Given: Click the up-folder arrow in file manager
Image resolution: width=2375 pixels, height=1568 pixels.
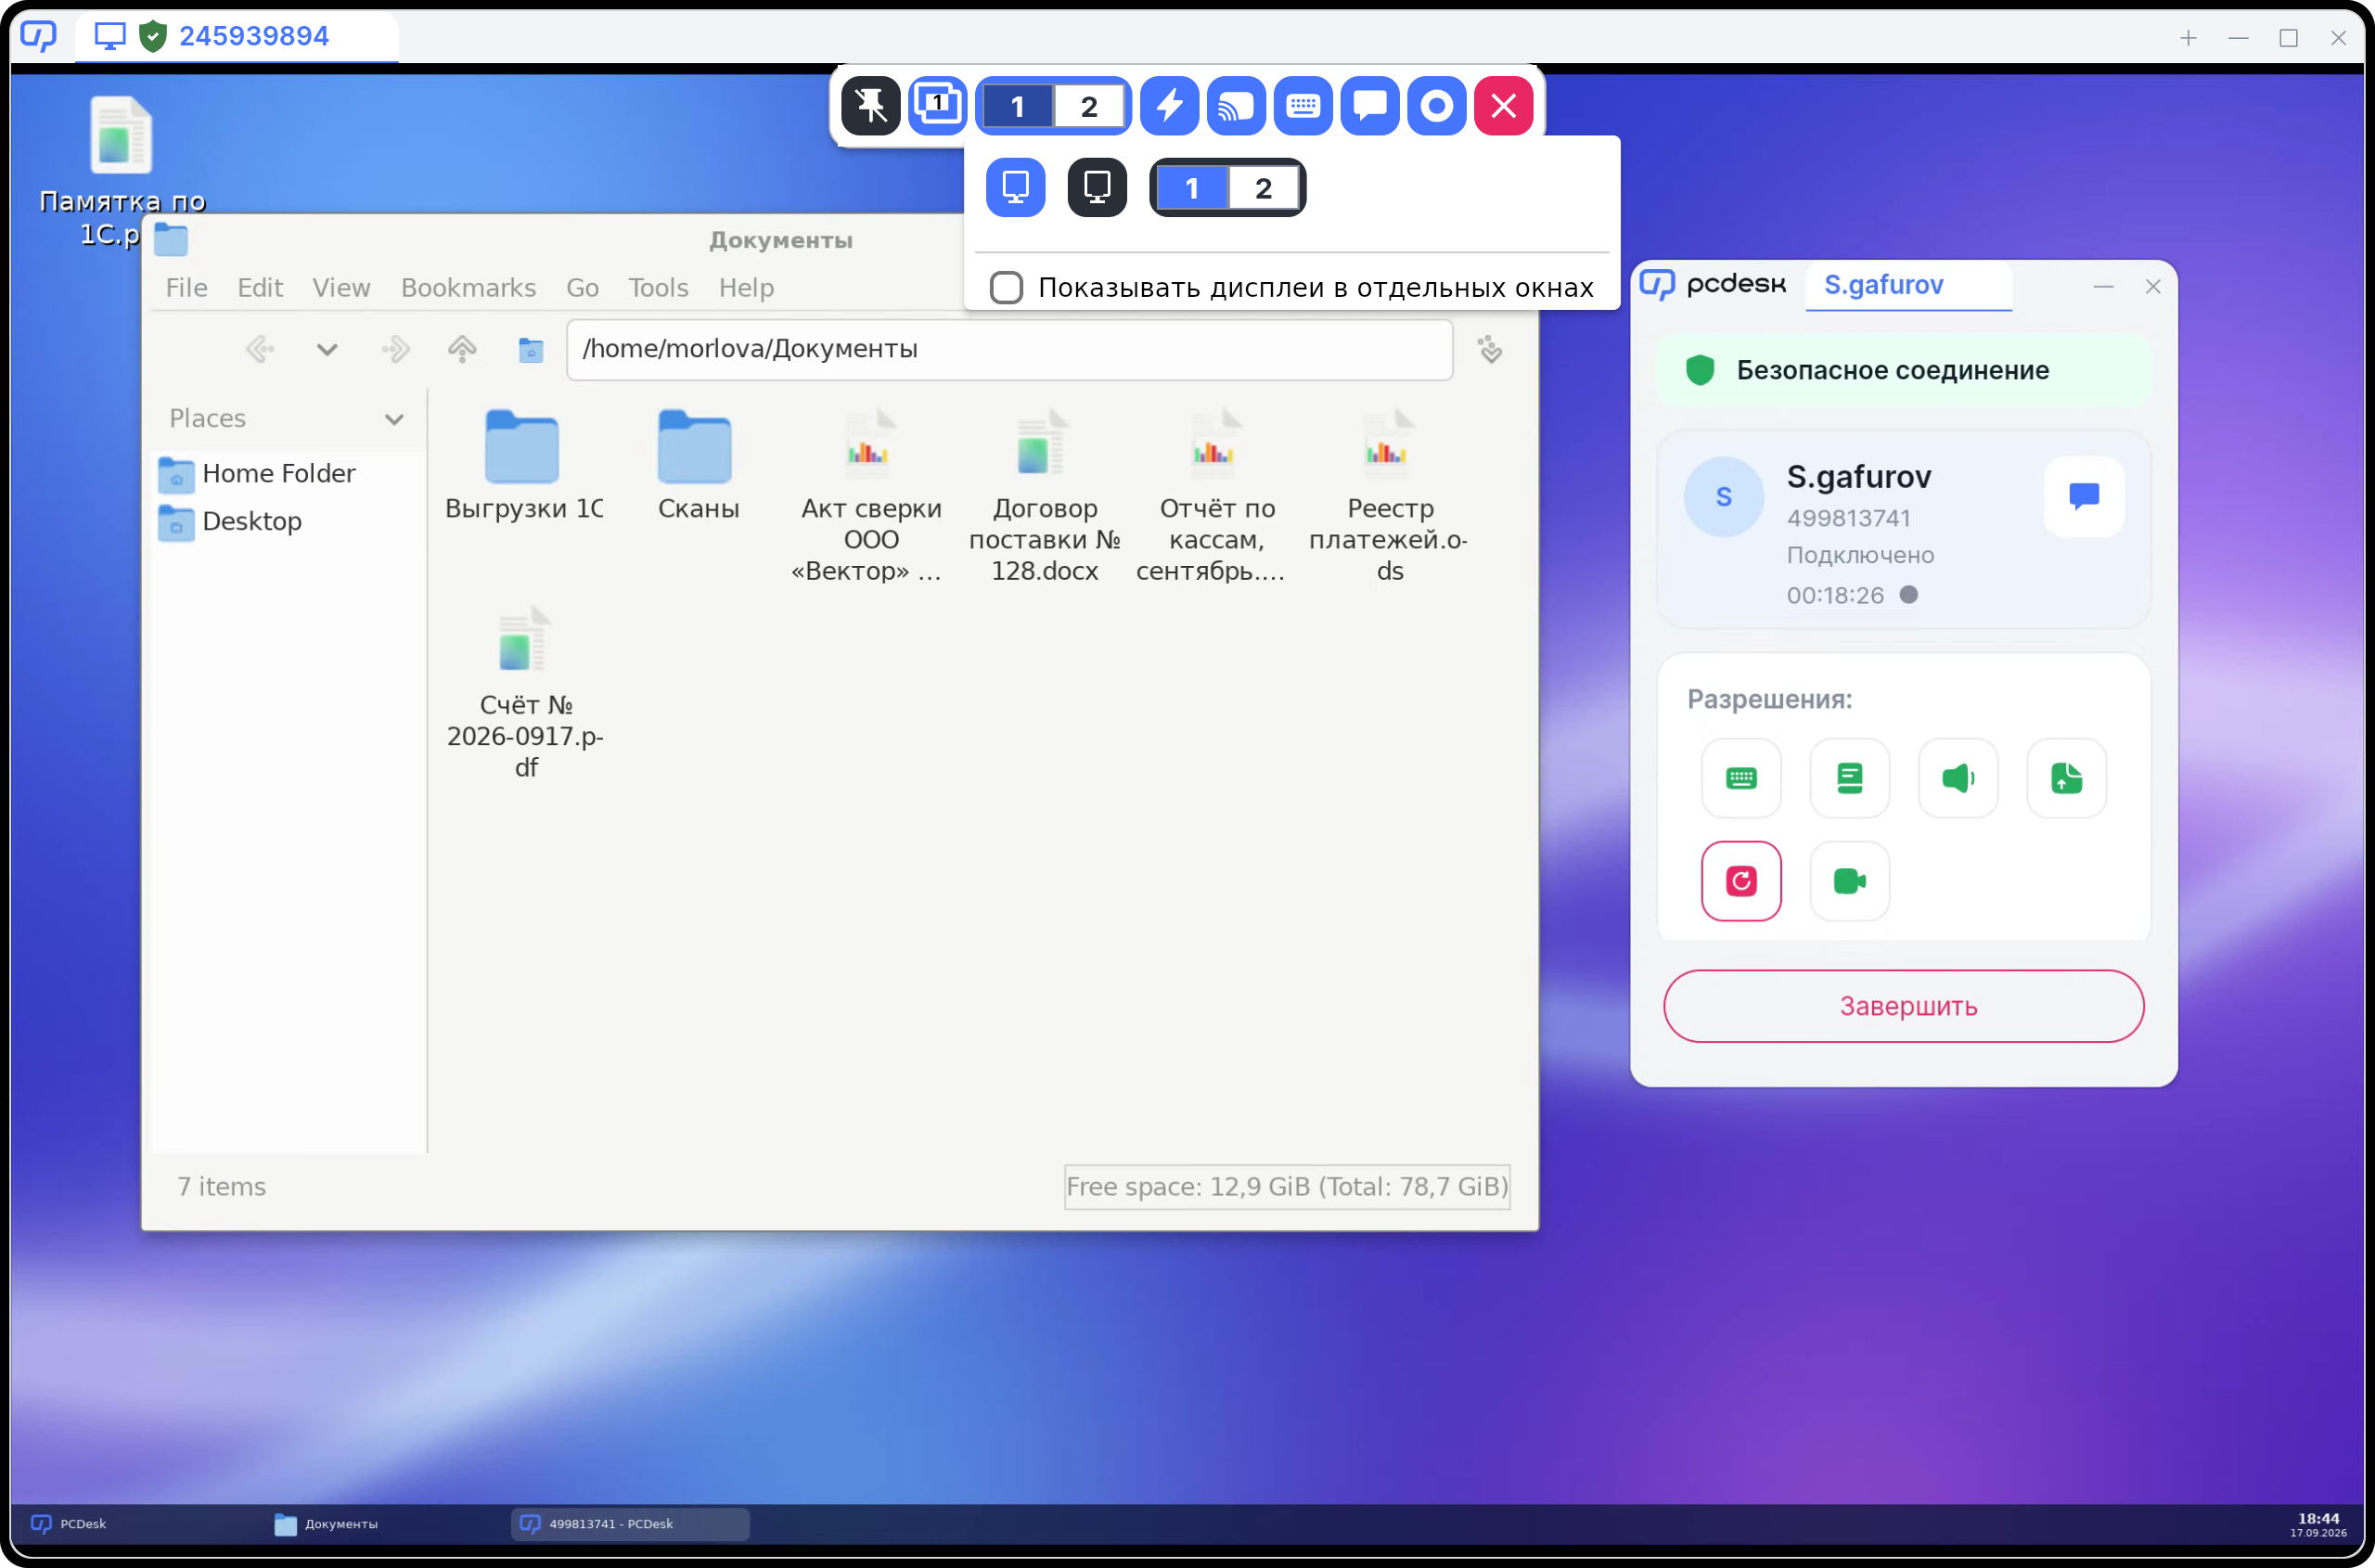Looking at the screenshot, I should (x=462, y=349).
